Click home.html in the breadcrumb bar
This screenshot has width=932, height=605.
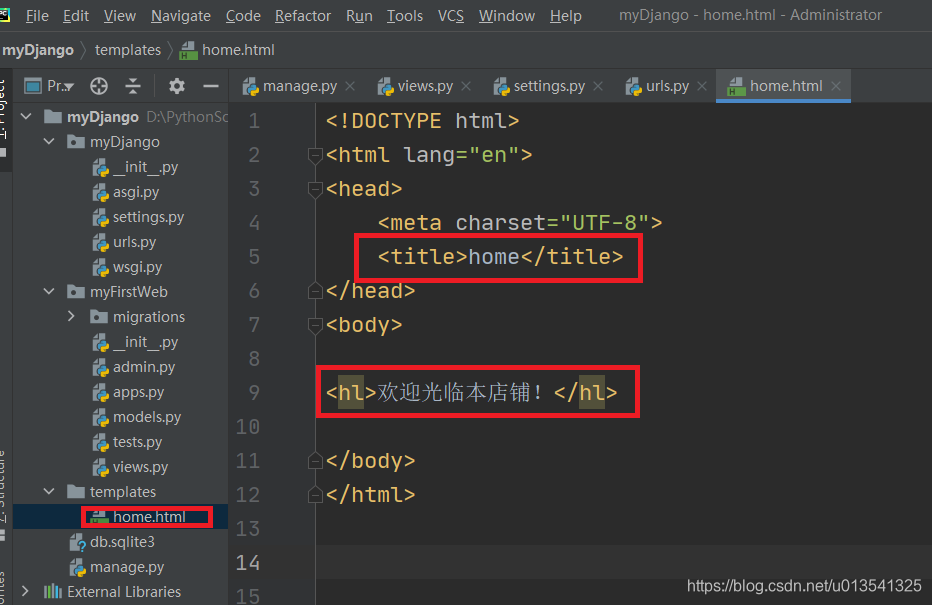click(x=227, y=50)
